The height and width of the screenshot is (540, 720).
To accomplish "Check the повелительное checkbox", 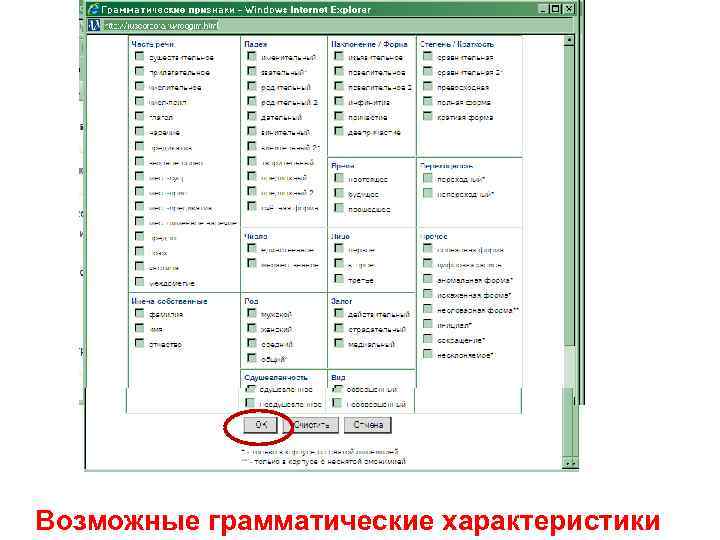I will (x=339, y=71).
